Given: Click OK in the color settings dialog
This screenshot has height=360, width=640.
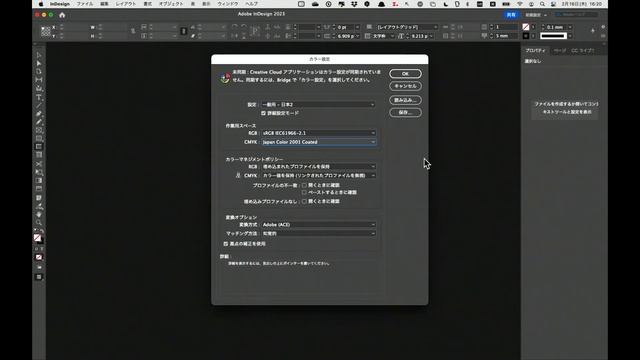Looking at the screenshot, I should coord(405,73).
